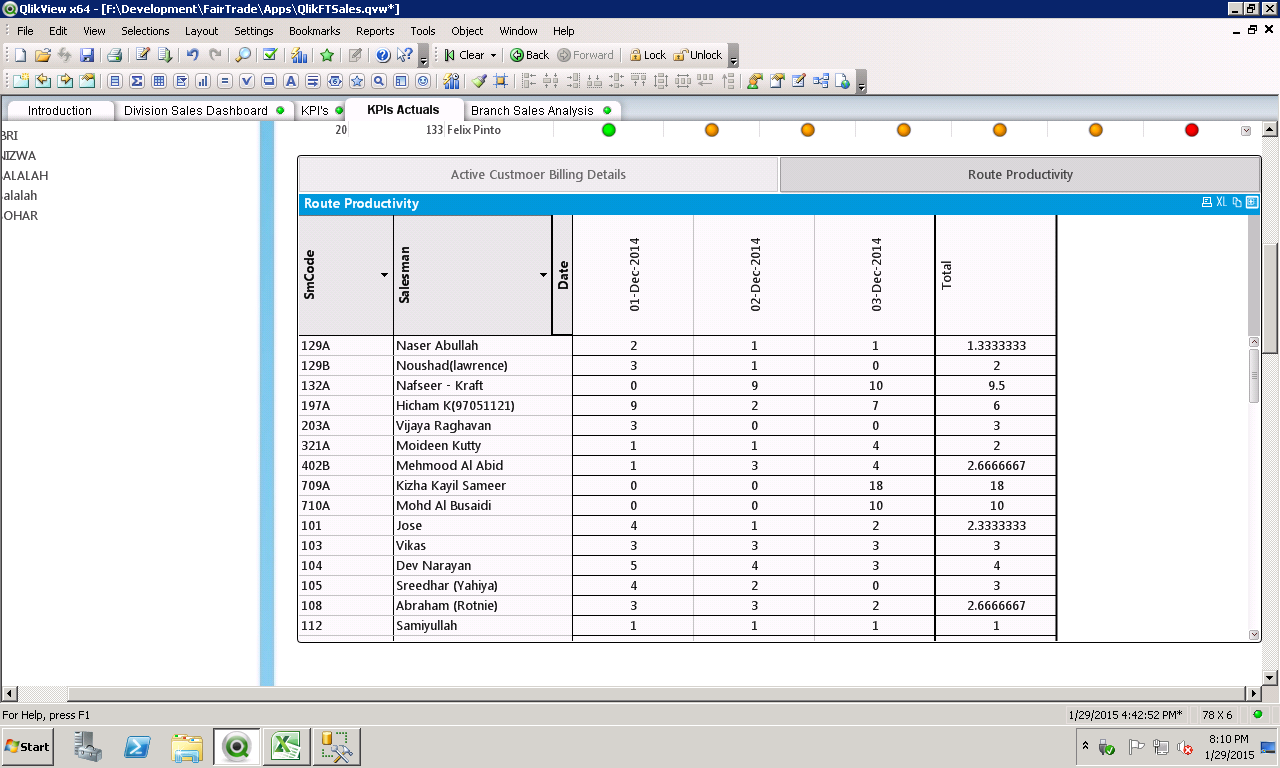Viewport: 1280px width, 768px height.
Task: Open the Bookmarks menu
Action: pos(314,31)
